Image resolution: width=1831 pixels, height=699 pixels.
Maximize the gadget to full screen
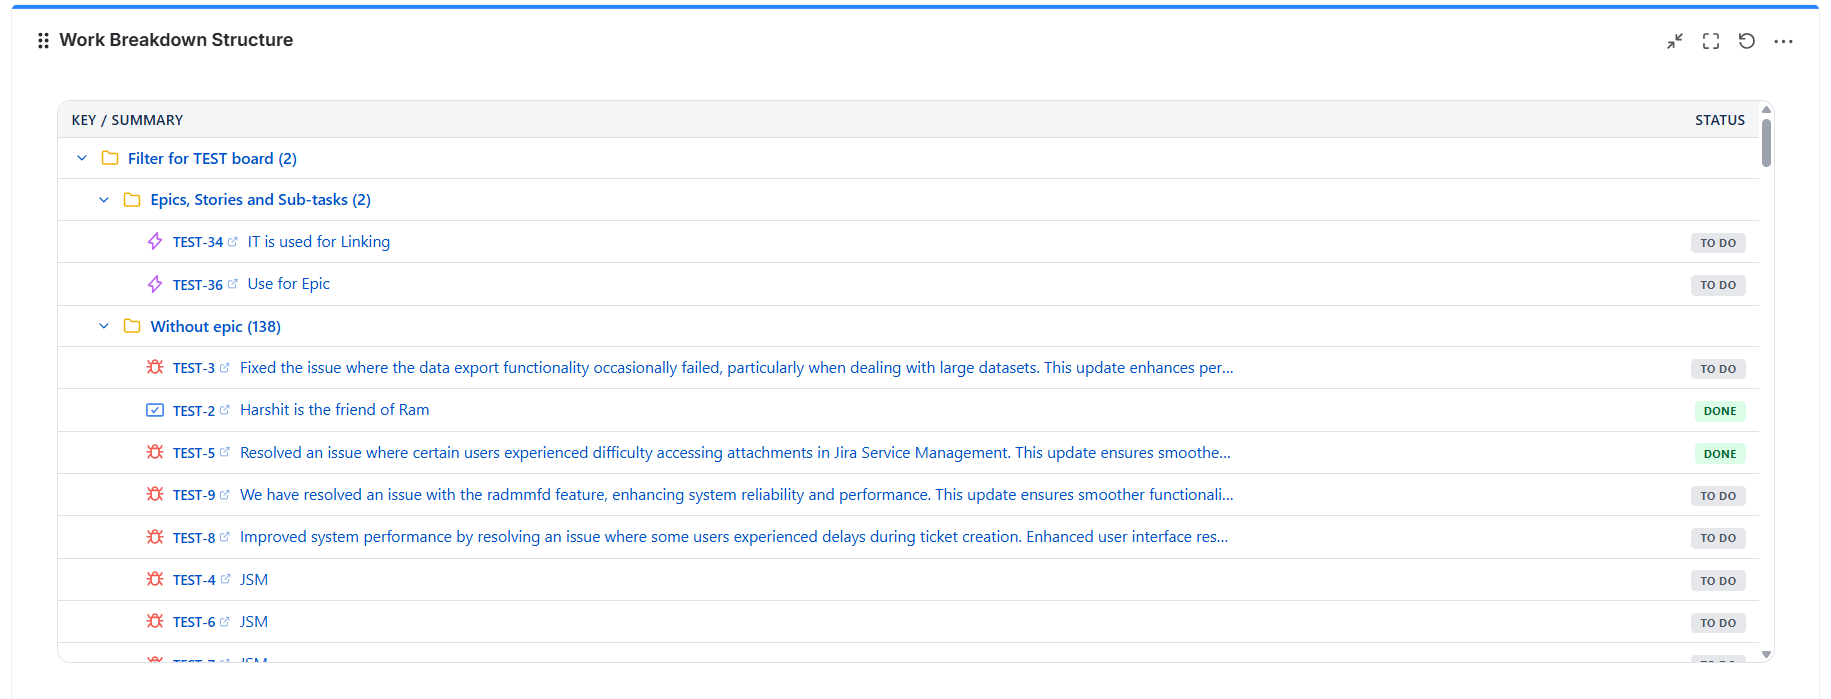pyautogui.click(x=1711, y=41)
